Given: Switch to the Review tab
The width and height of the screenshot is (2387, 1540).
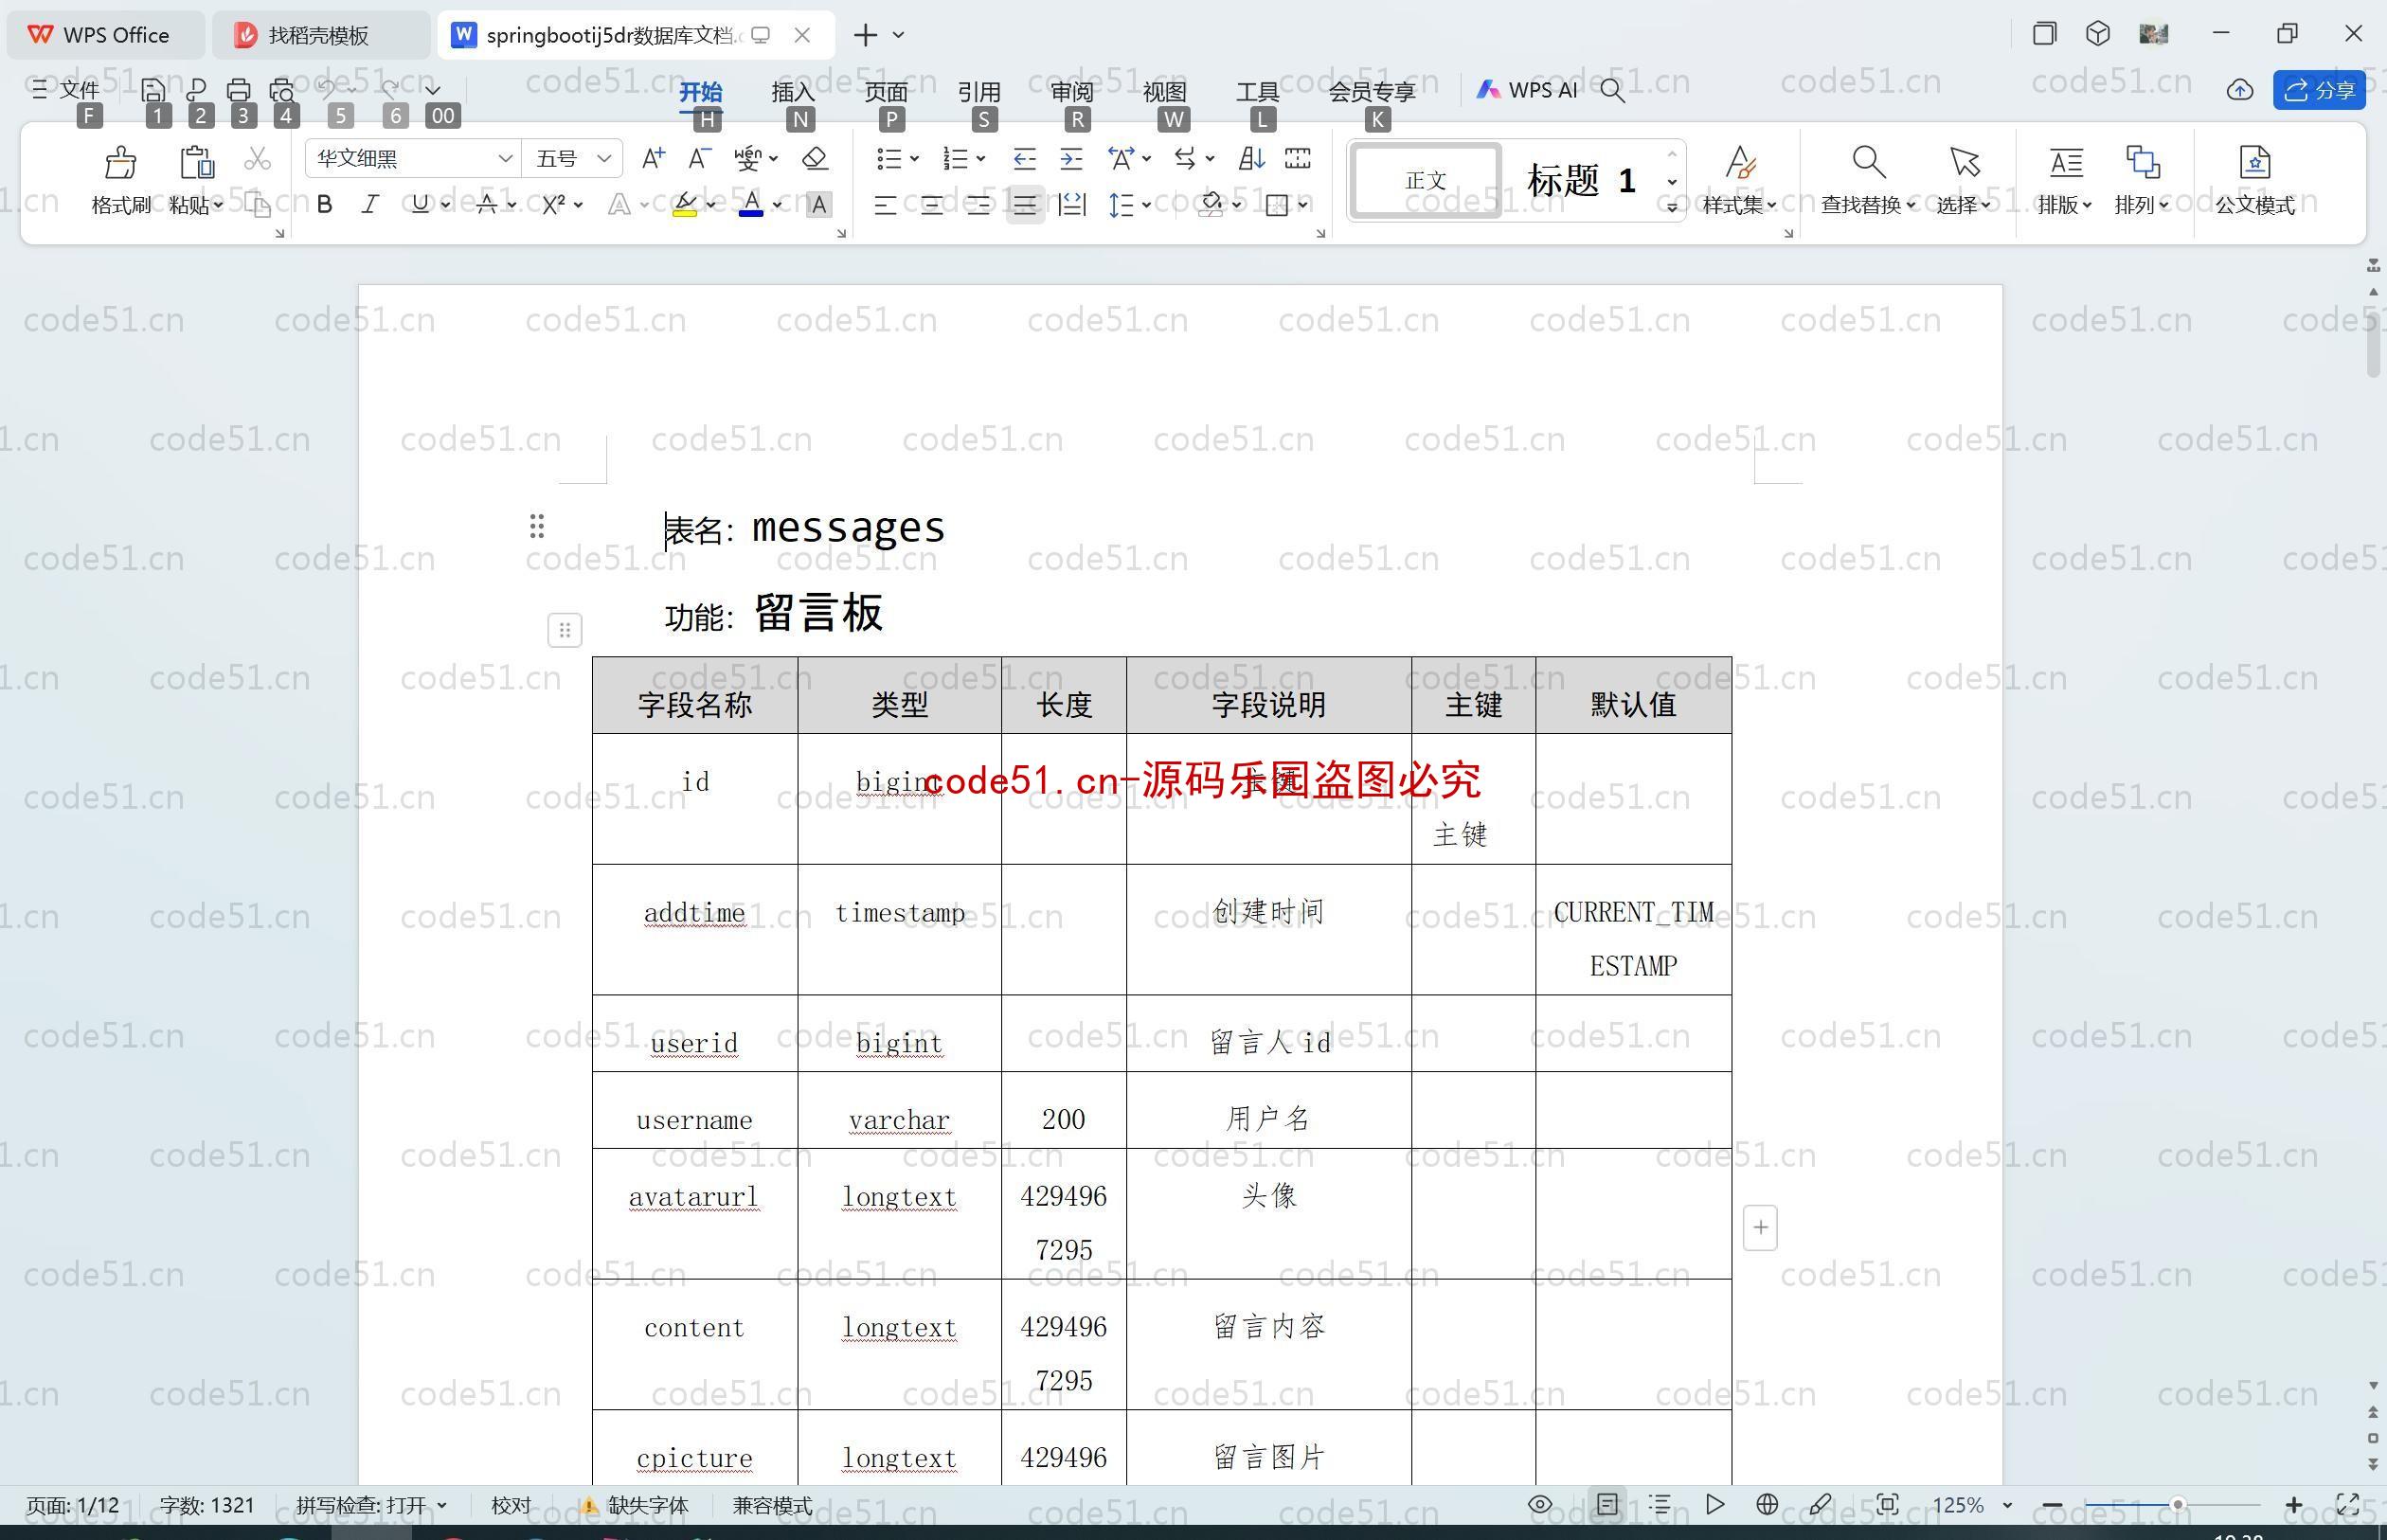Looking at the screenshot, I should click(1072, 92).
